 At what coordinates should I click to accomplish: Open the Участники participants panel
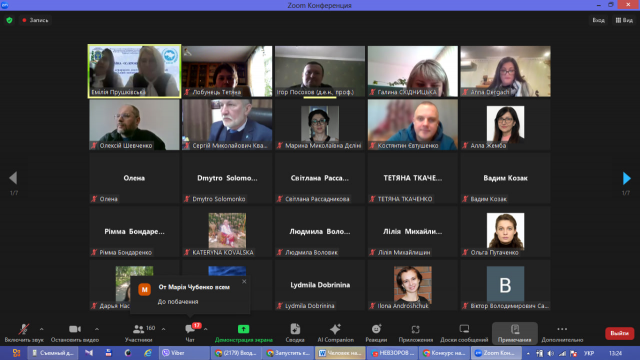tap(139, 333)
